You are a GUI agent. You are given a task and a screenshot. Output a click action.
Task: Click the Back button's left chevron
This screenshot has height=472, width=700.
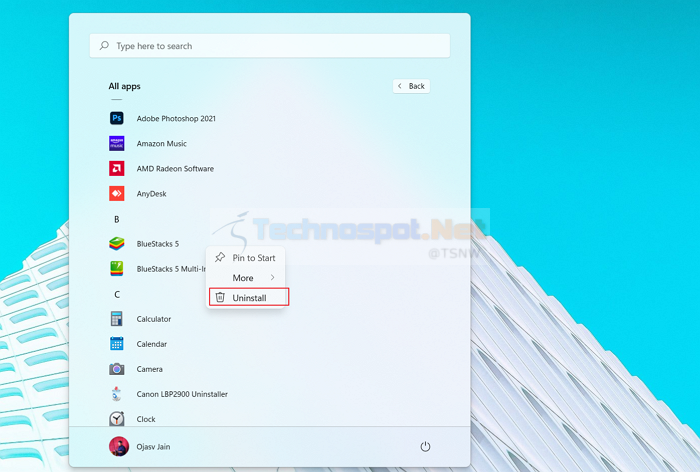point(400,86)
